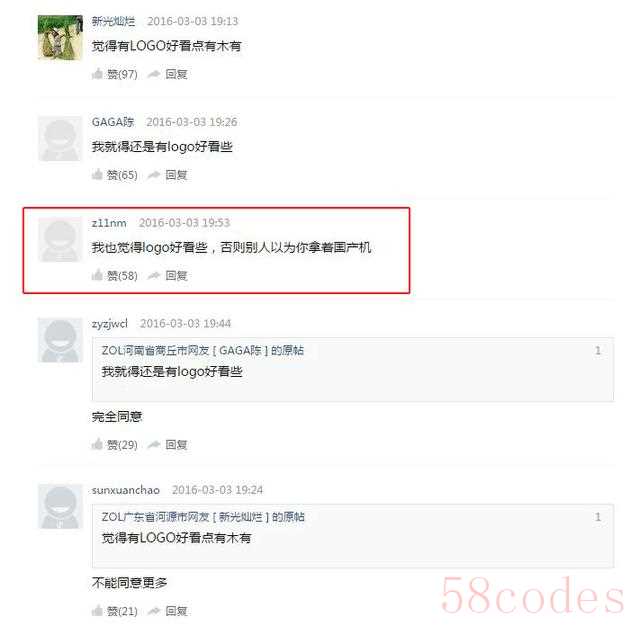Click reply arrow under GAGA陈's comment
This screenshot has height=626, width=640.
pos(167,175)
